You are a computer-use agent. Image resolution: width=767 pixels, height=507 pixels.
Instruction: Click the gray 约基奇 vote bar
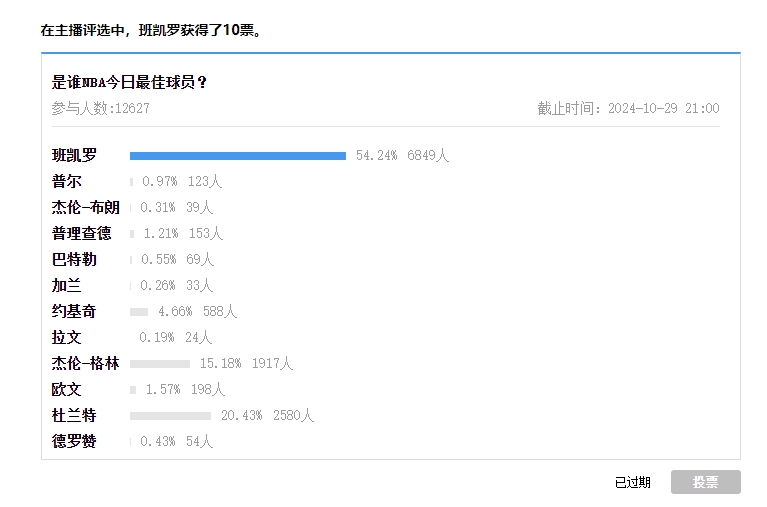(x=139, y=312)
